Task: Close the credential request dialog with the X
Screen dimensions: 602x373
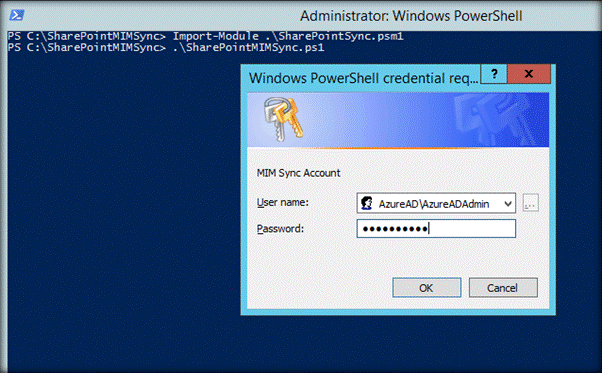Action: point(529,74)
